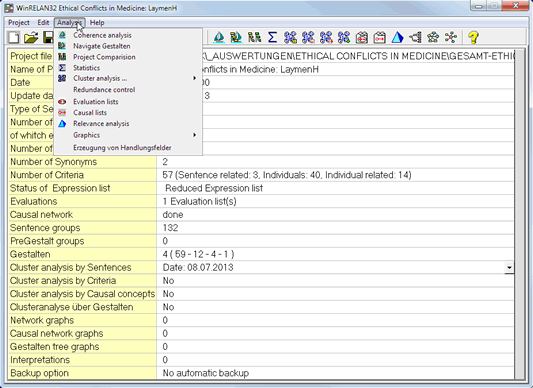Click the 'Backup option' label
Image resolution: width=533 pixels, height=388 pixels.
39,373
